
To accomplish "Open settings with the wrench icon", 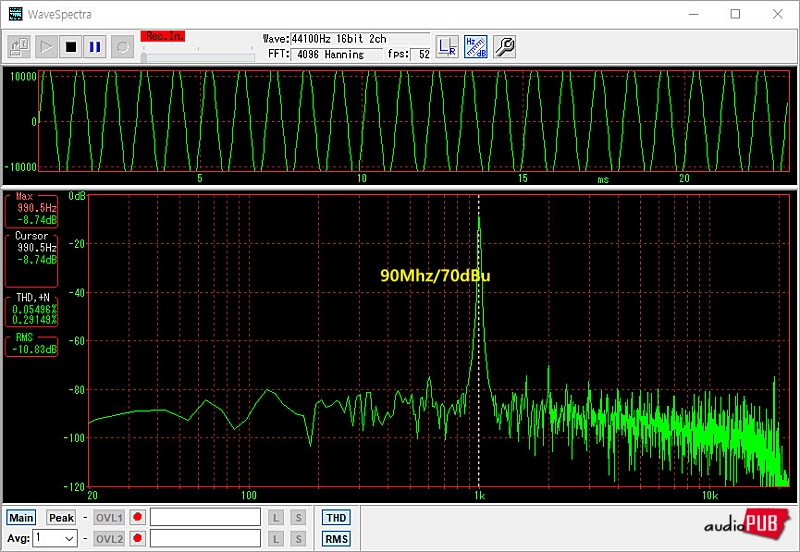I will 505,46.
